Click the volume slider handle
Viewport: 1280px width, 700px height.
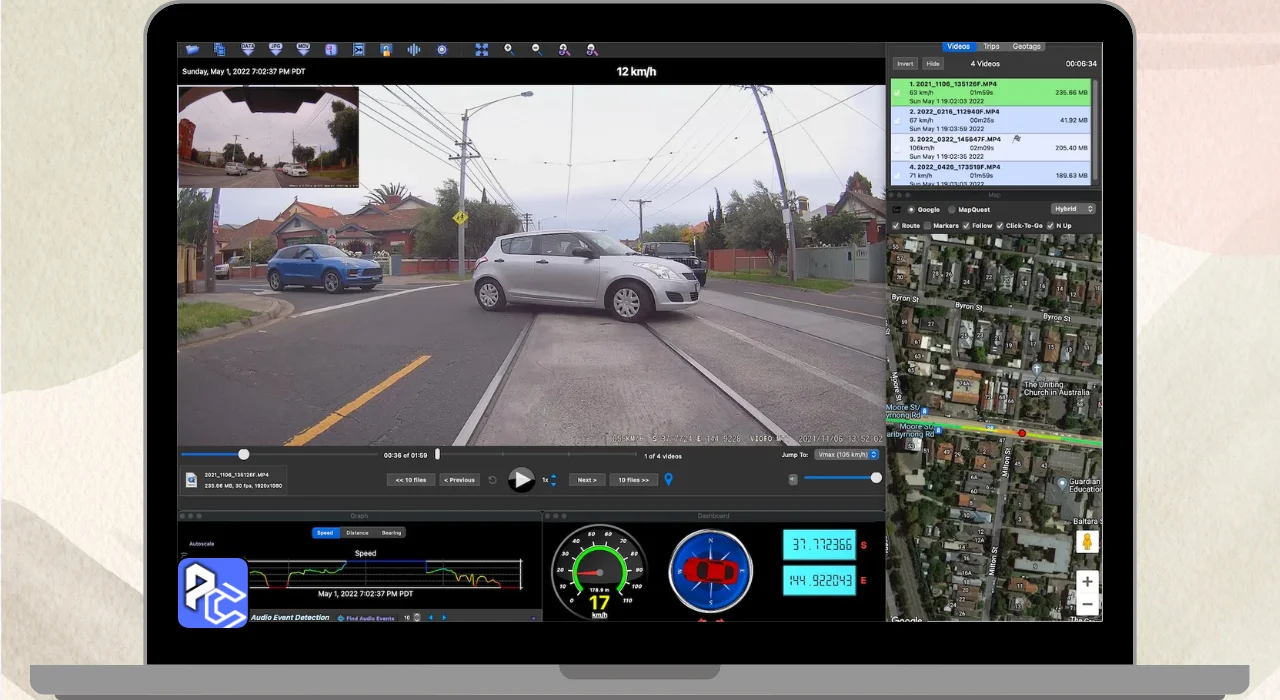[876, 478]
